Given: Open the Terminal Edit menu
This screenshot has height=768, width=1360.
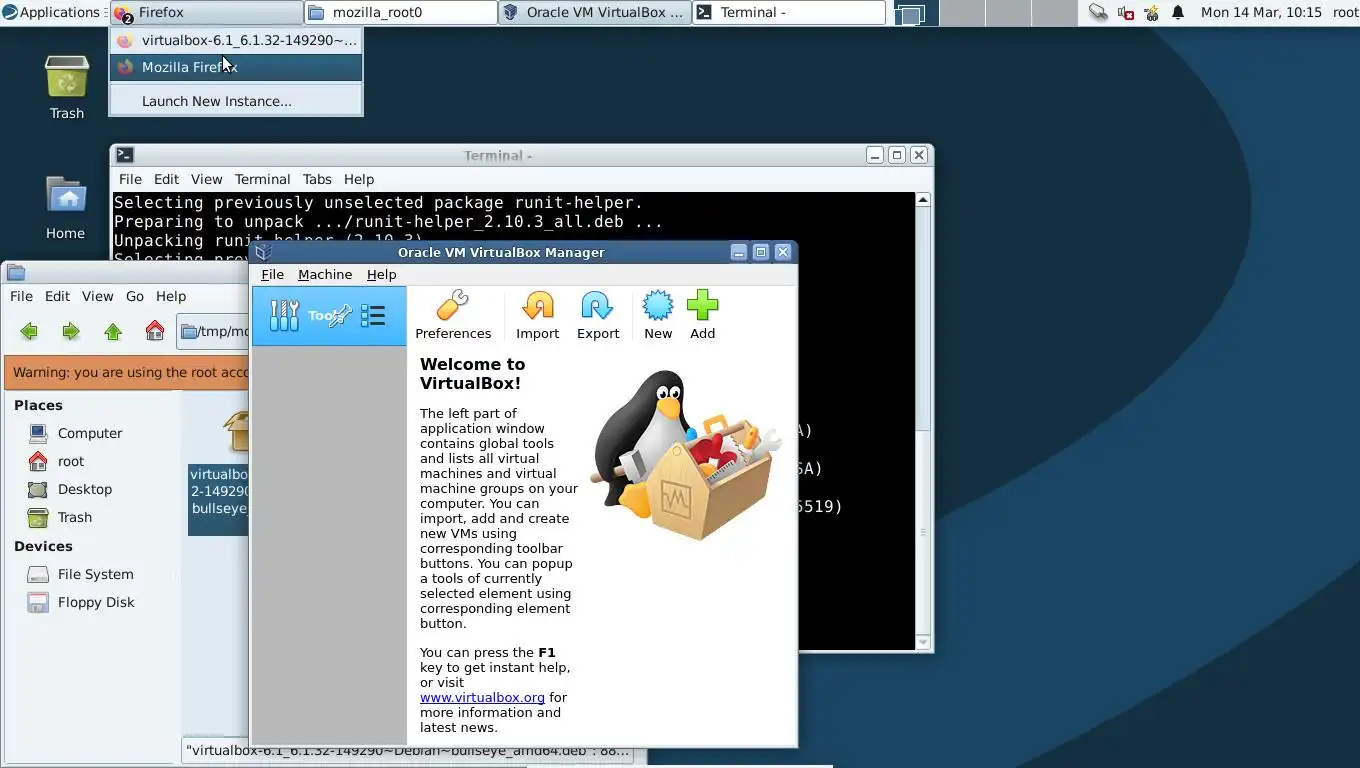Looking at the screenshot, I should click(166, 179).
